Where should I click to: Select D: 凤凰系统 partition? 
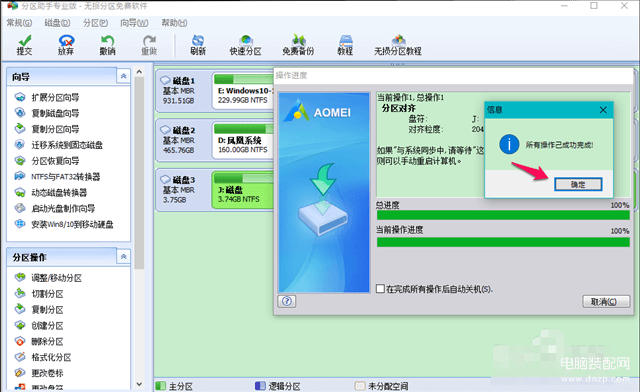pyautogui.click(x=243, y=140)
